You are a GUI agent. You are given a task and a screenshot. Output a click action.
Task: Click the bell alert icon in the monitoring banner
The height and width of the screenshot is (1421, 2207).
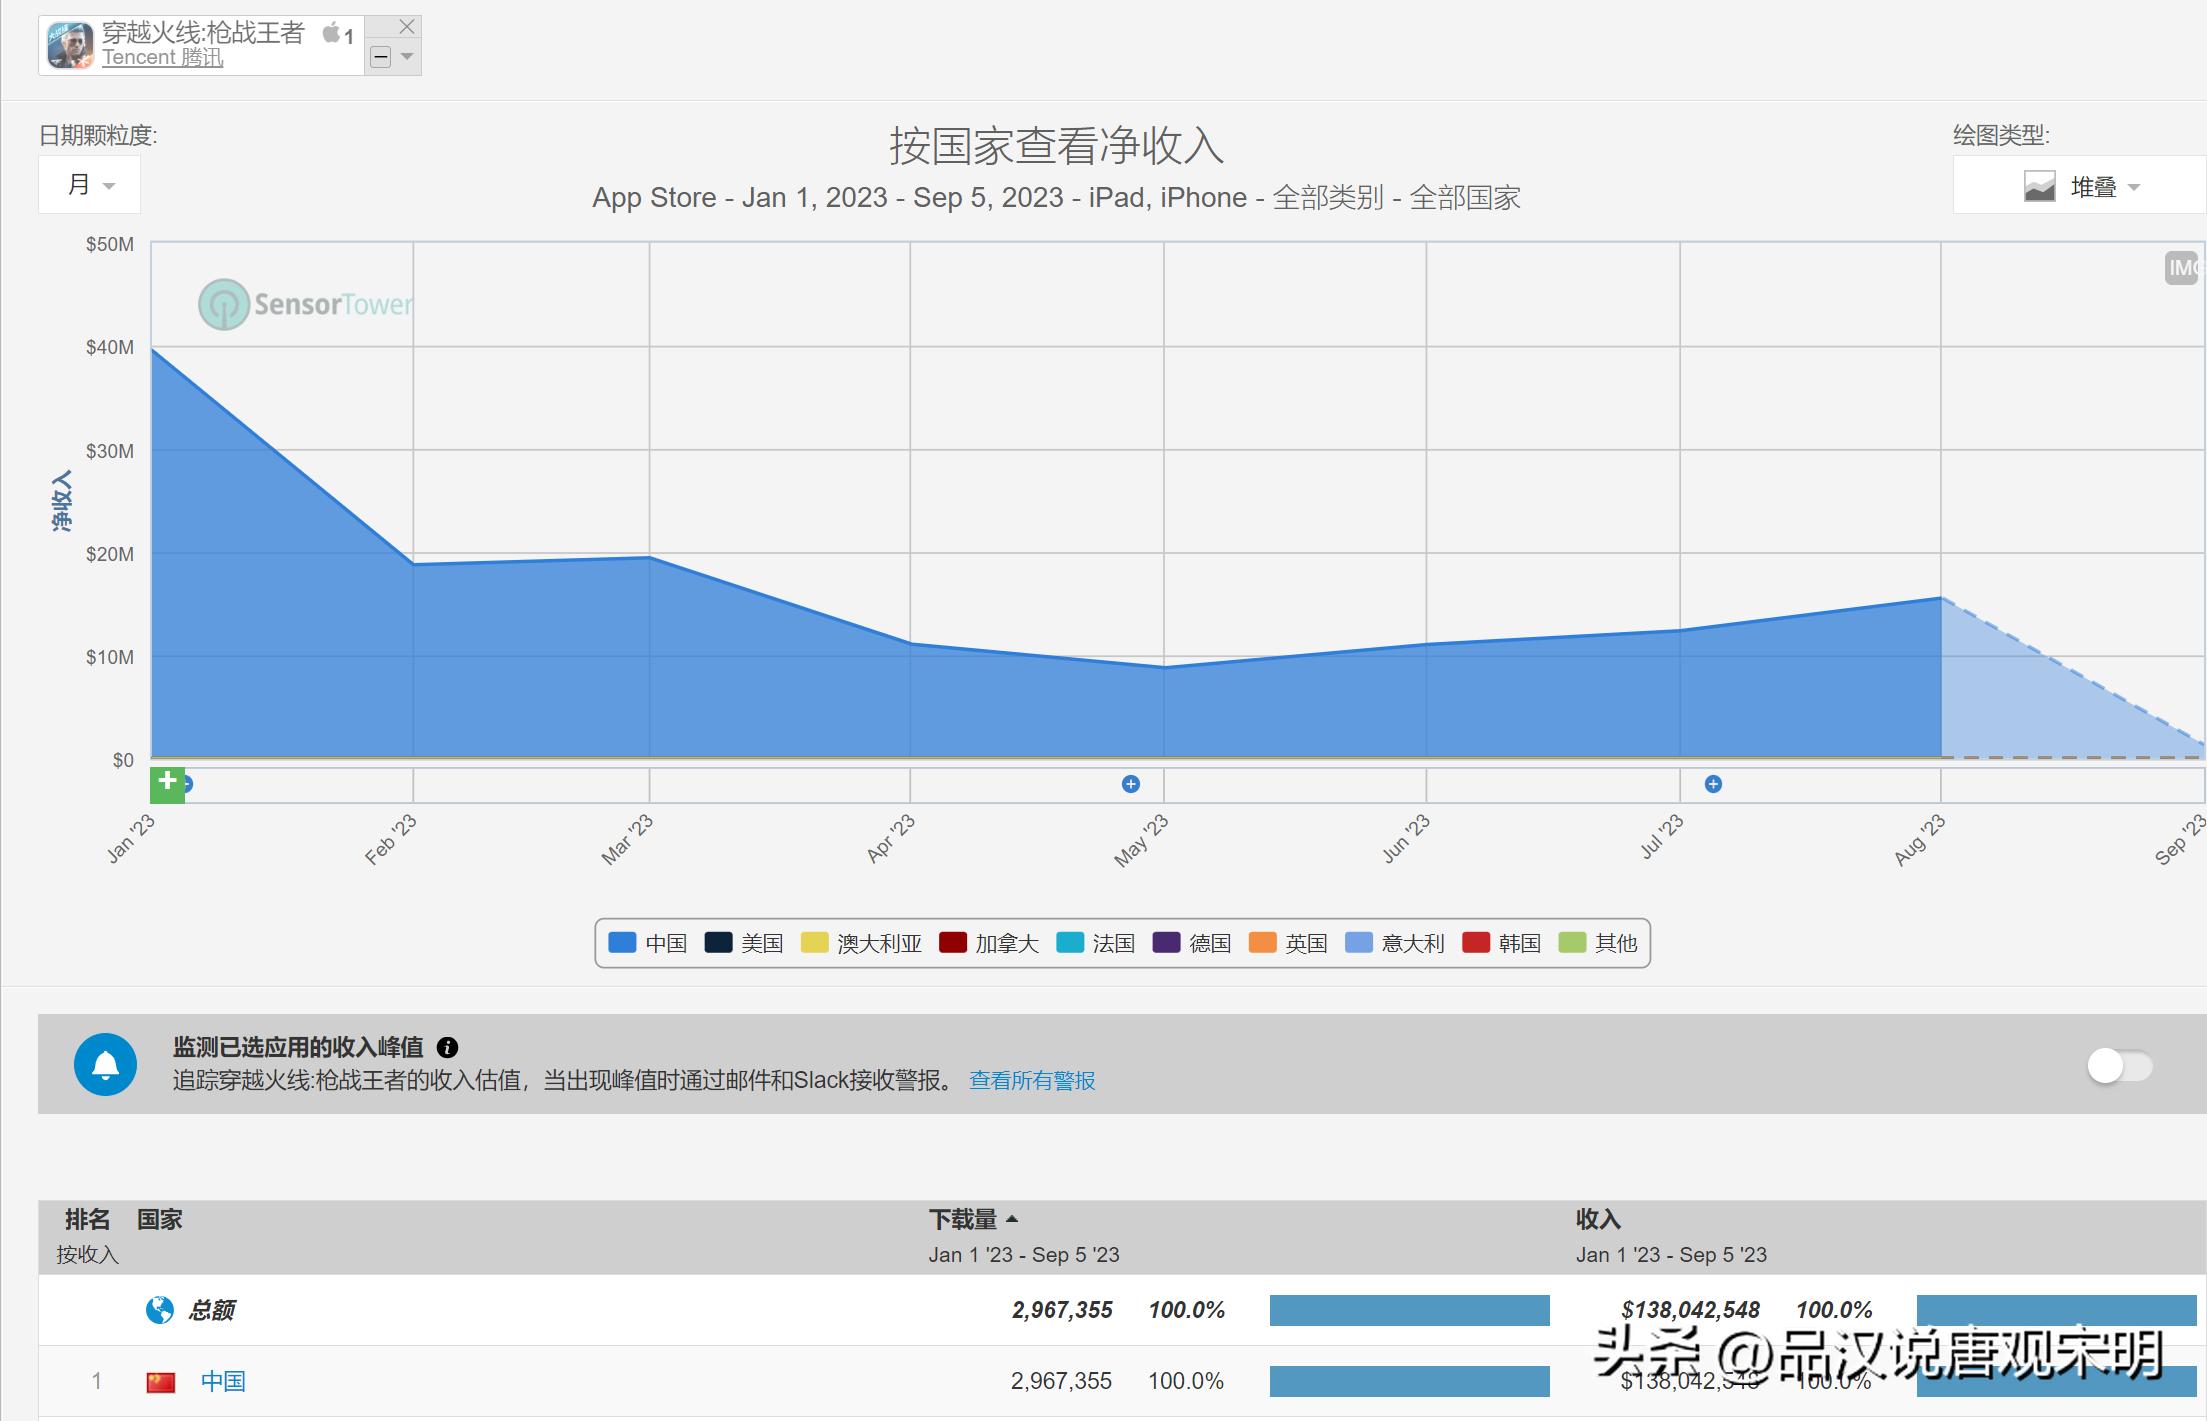(x=106, y=1063)
